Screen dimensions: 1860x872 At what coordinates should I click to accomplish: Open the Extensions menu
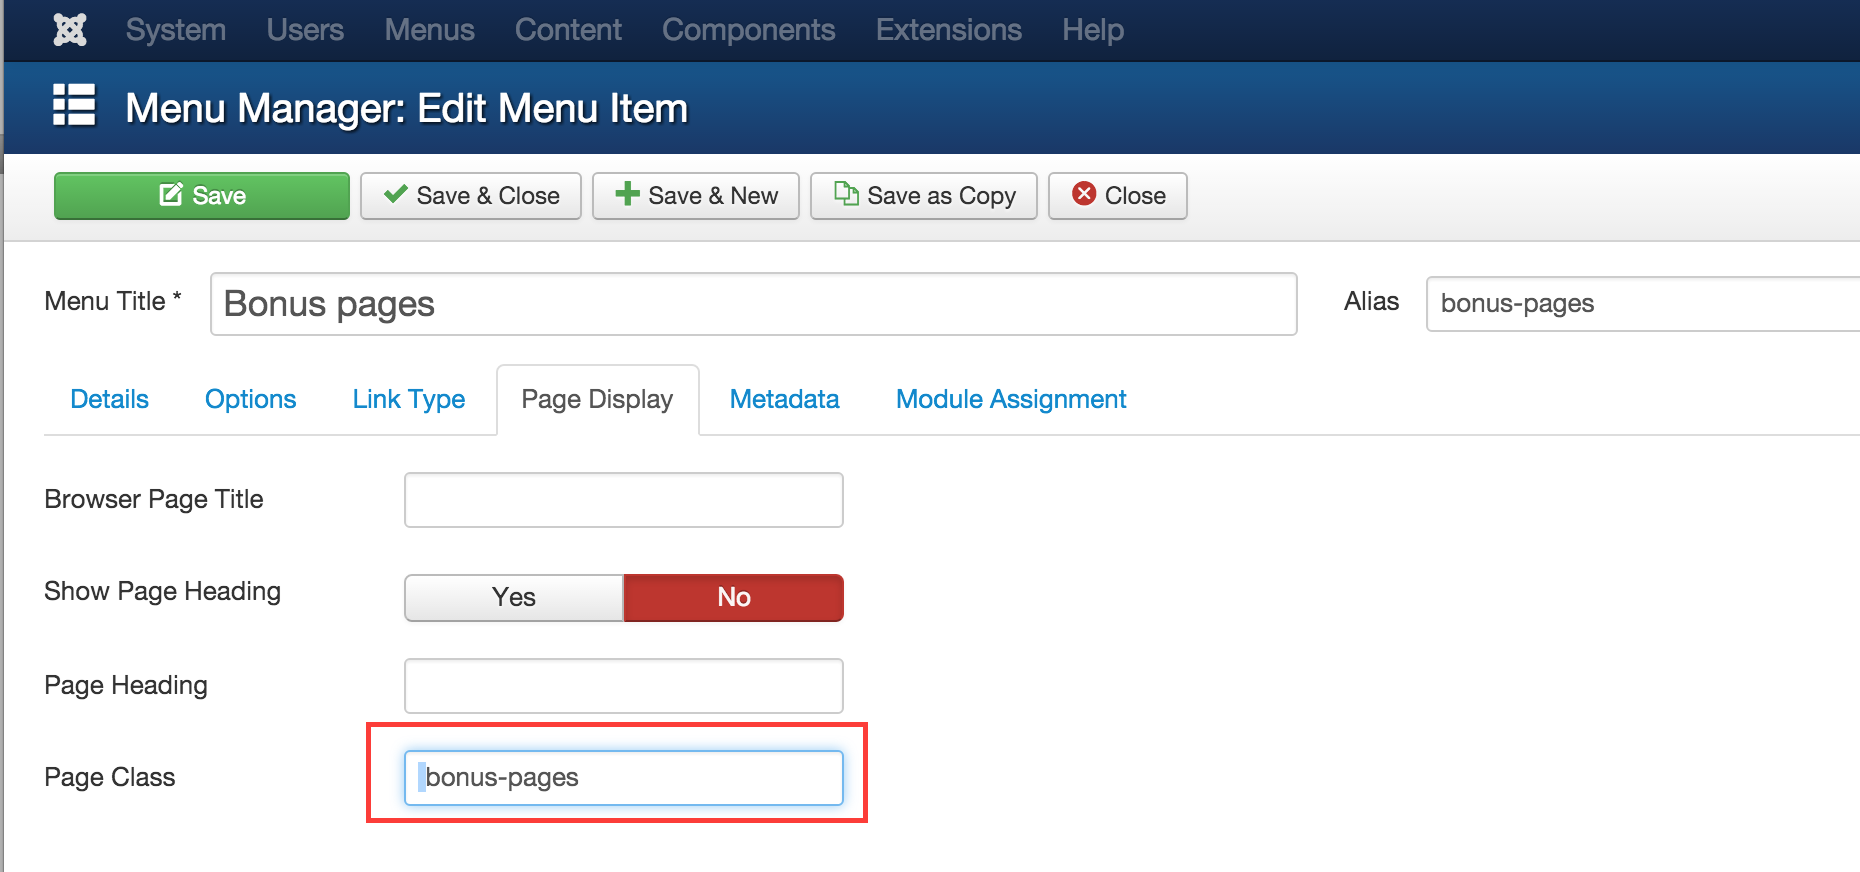click(949, 30)
